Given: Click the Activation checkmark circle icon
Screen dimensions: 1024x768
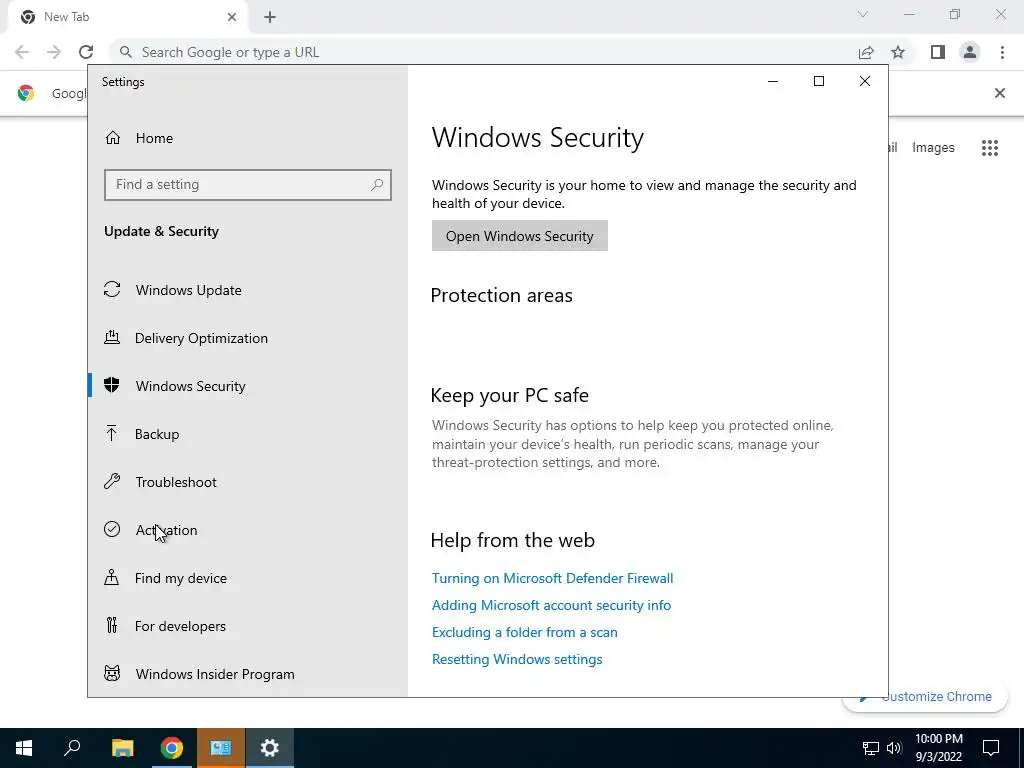Looking at the screenshot, I should 112,530.
